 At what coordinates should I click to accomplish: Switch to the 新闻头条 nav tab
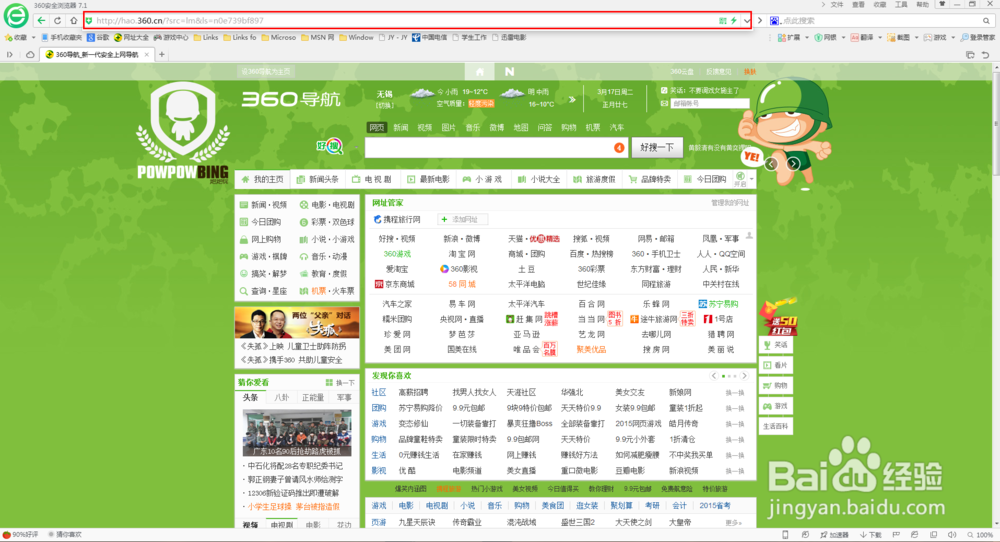click(317, 179)
